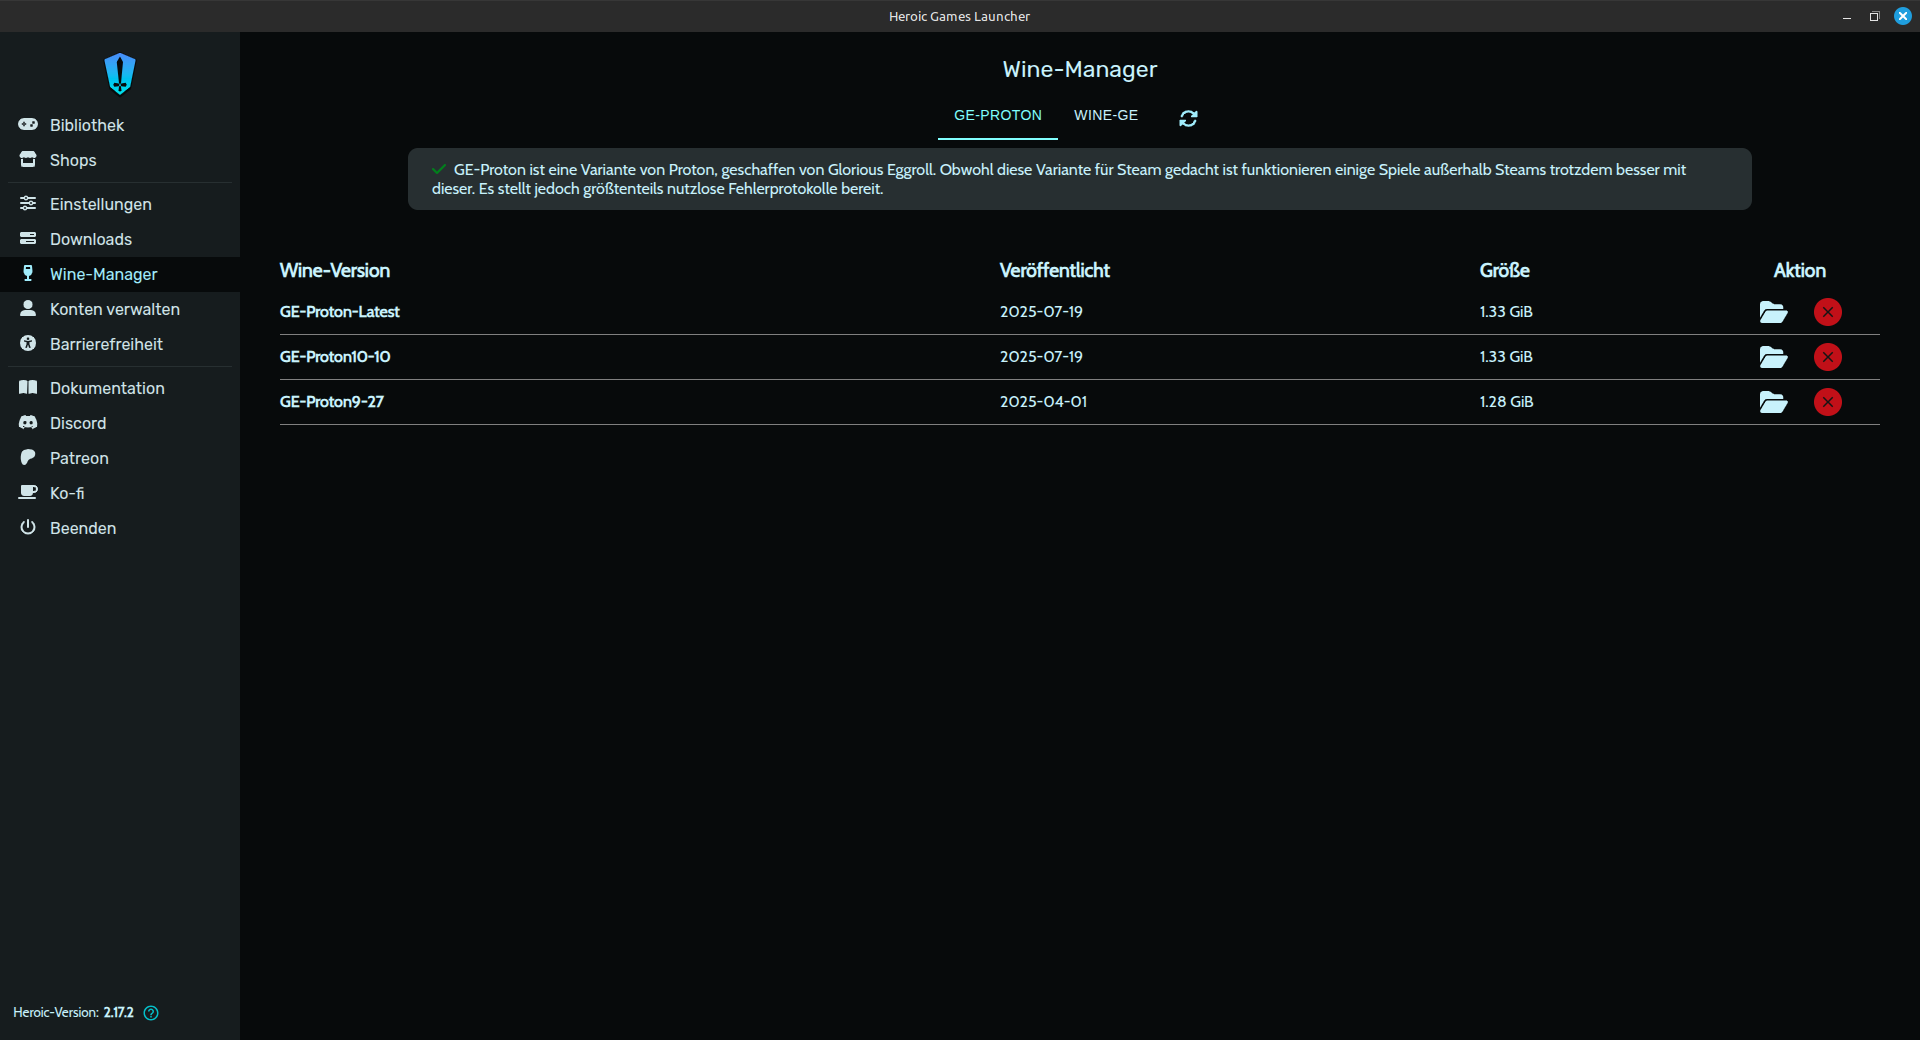Open folder for GE-Proton-Latest

tap(1773, 312)
